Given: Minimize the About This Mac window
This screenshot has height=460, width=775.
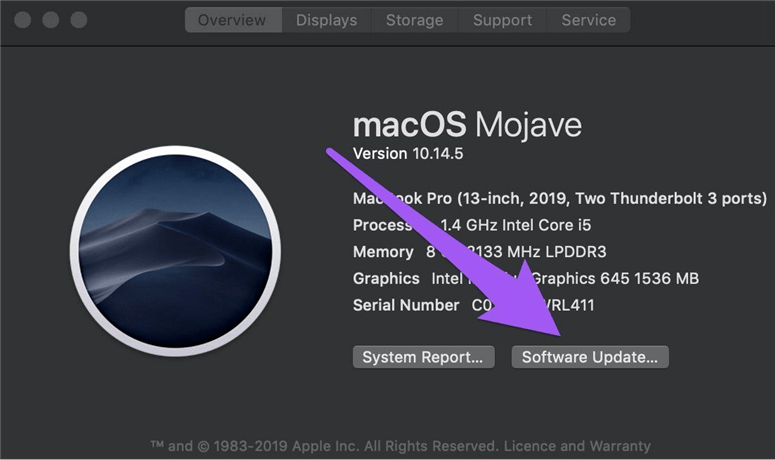Looking at the screenshot, I should 50,20.
